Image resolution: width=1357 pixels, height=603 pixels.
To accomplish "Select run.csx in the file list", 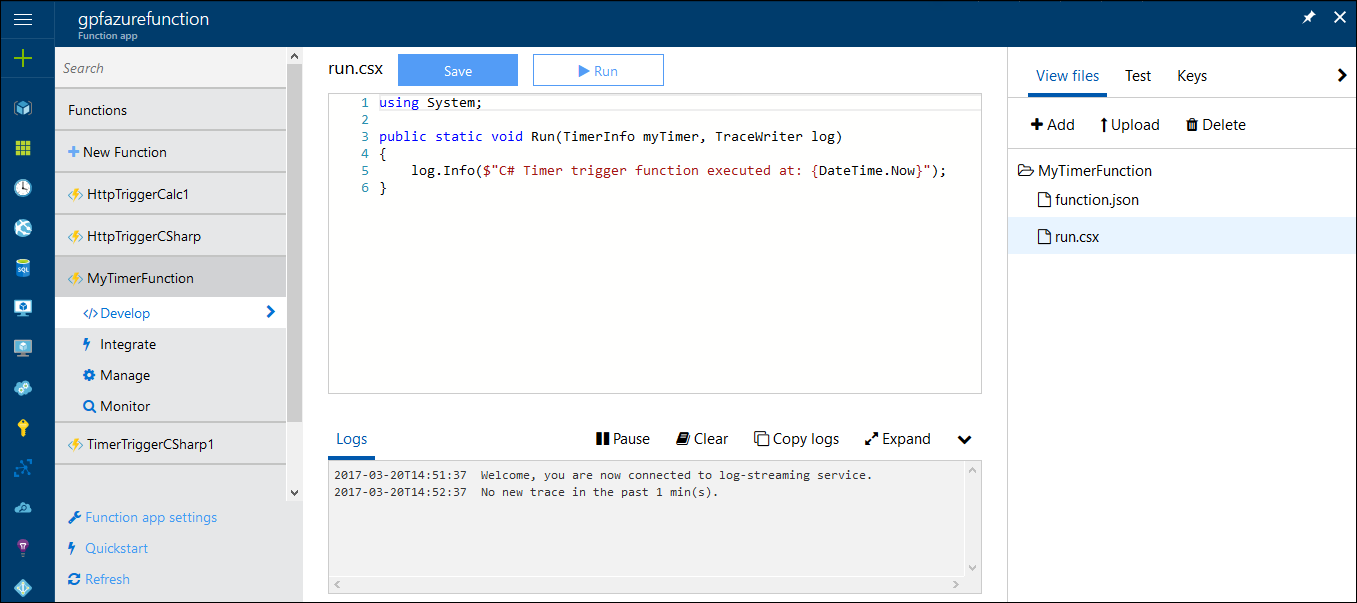I will (1182, 237).
